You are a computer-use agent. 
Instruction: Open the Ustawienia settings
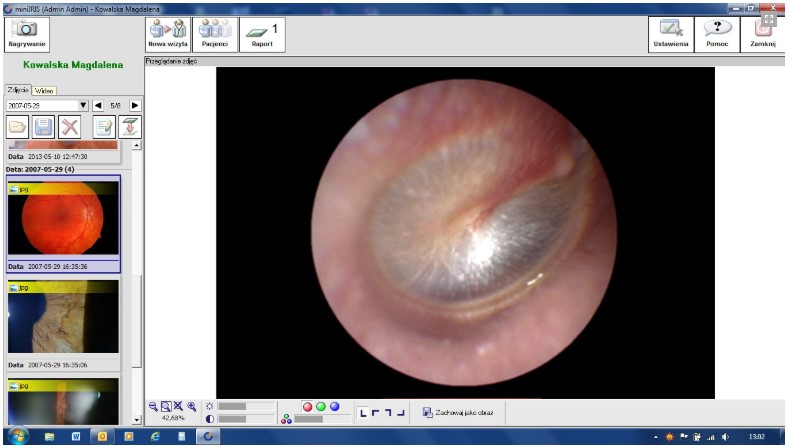pos(670,36)
